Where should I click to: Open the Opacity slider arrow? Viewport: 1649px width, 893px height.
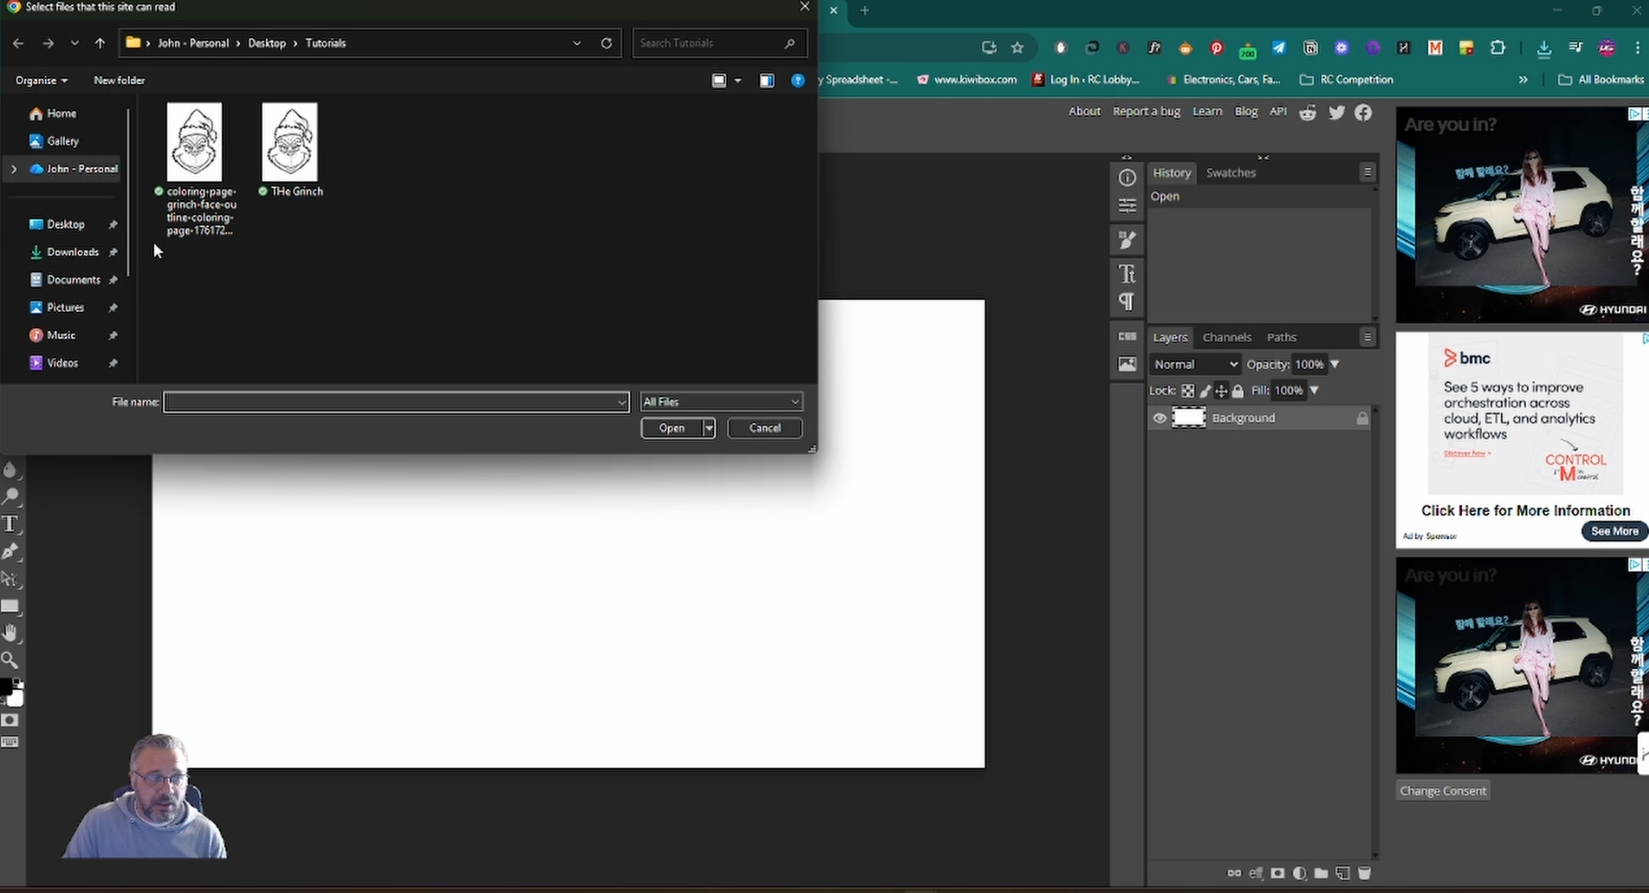click(1334, 364)
